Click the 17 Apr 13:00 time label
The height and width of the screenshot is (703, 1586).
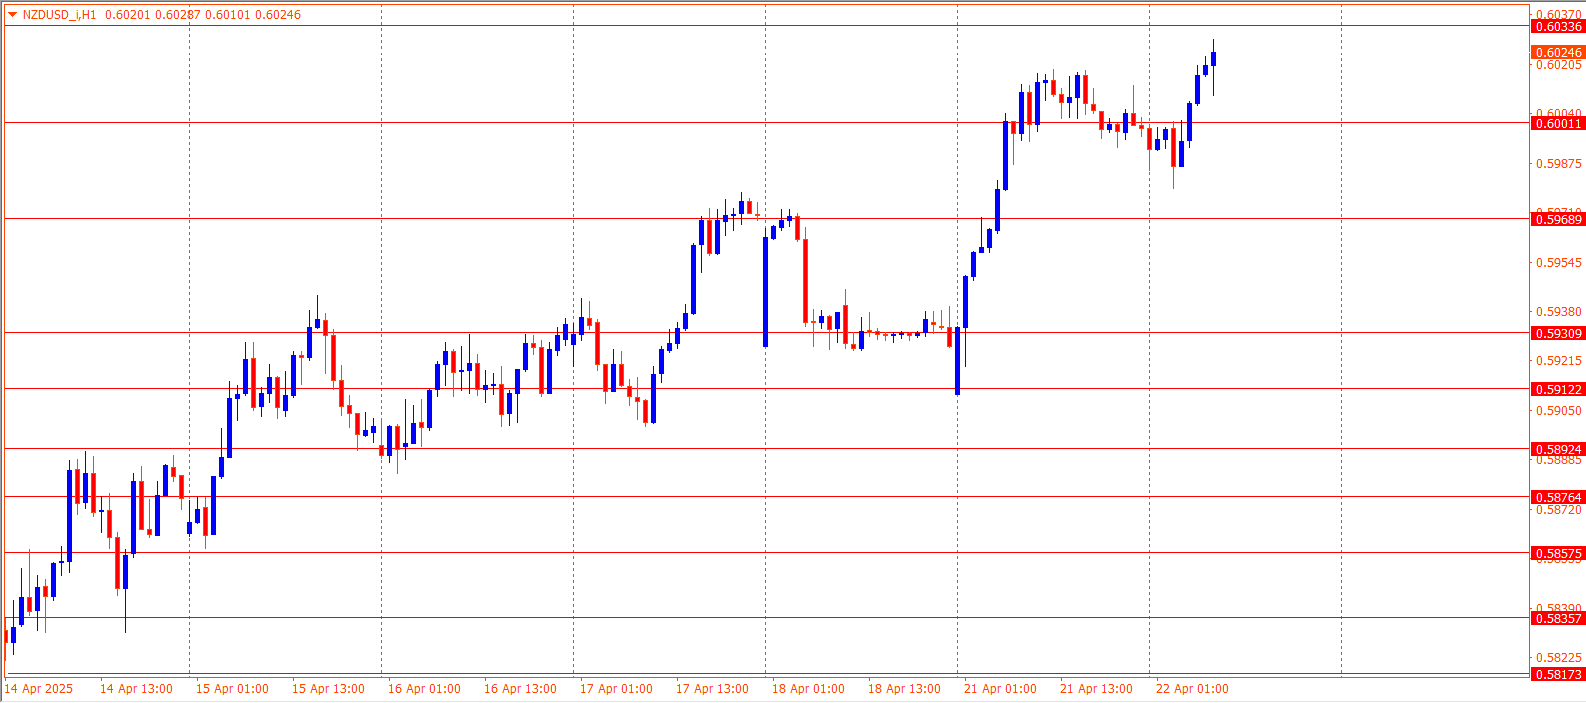(712, 689)
